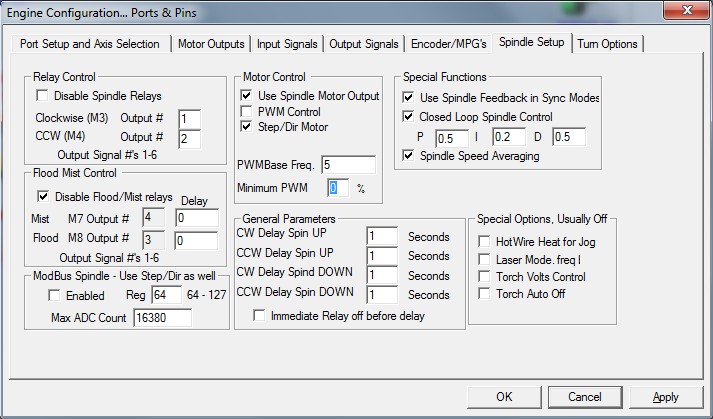This screenshot has width=713, height=419.
Task: Uncheck Use Spindle Motor Output
Action: pos(248,96)
